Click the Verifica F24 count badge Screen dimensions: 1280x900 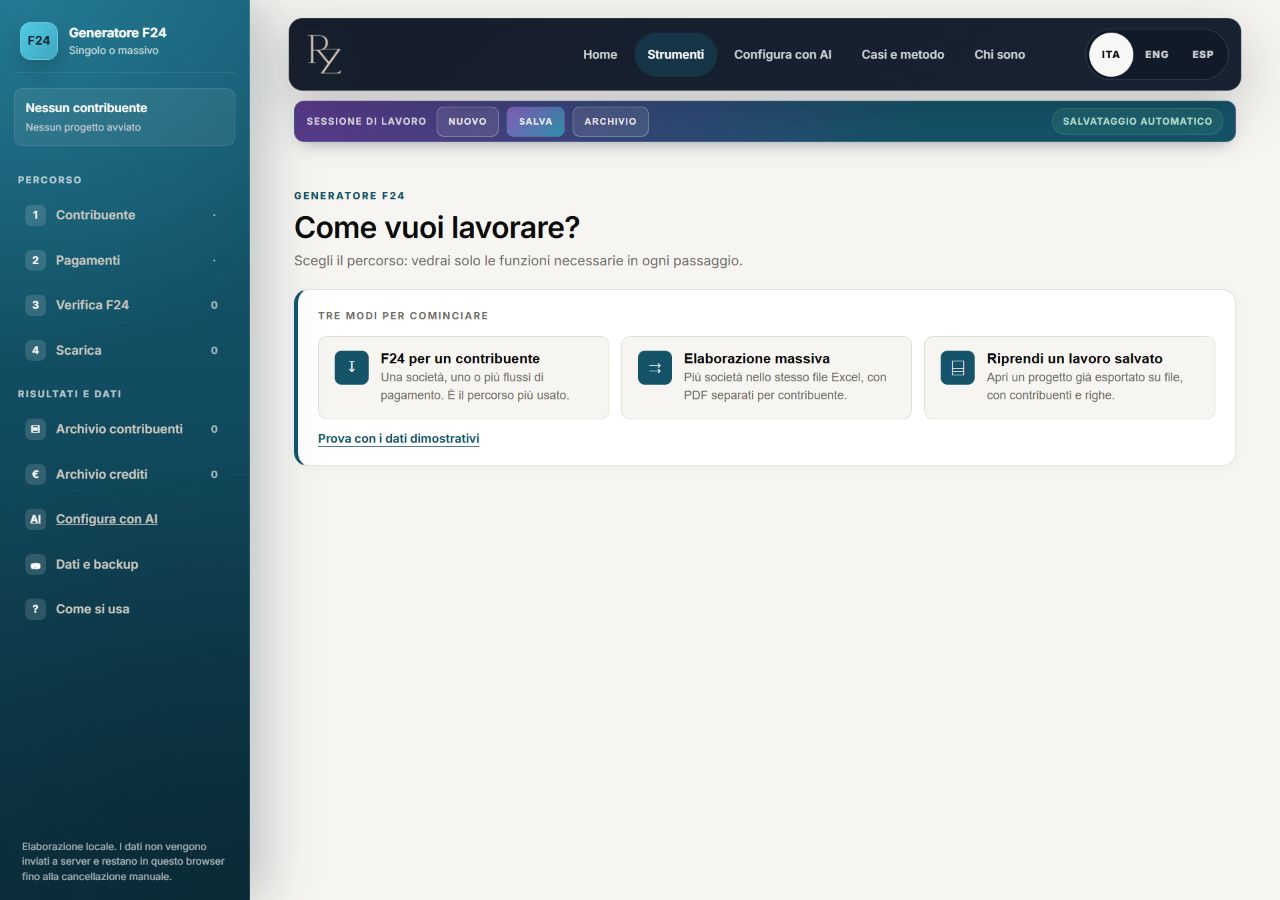214,305
